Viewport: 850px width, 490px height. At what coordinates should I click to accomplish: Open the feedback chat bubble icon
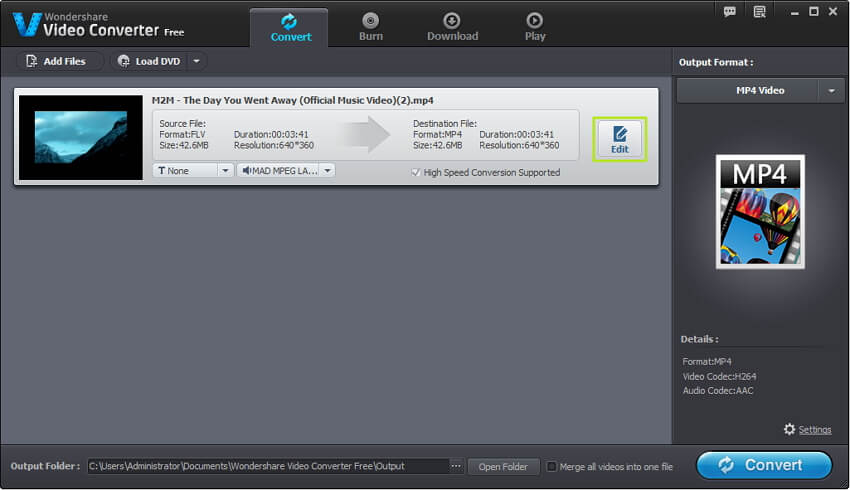point(730,11)
